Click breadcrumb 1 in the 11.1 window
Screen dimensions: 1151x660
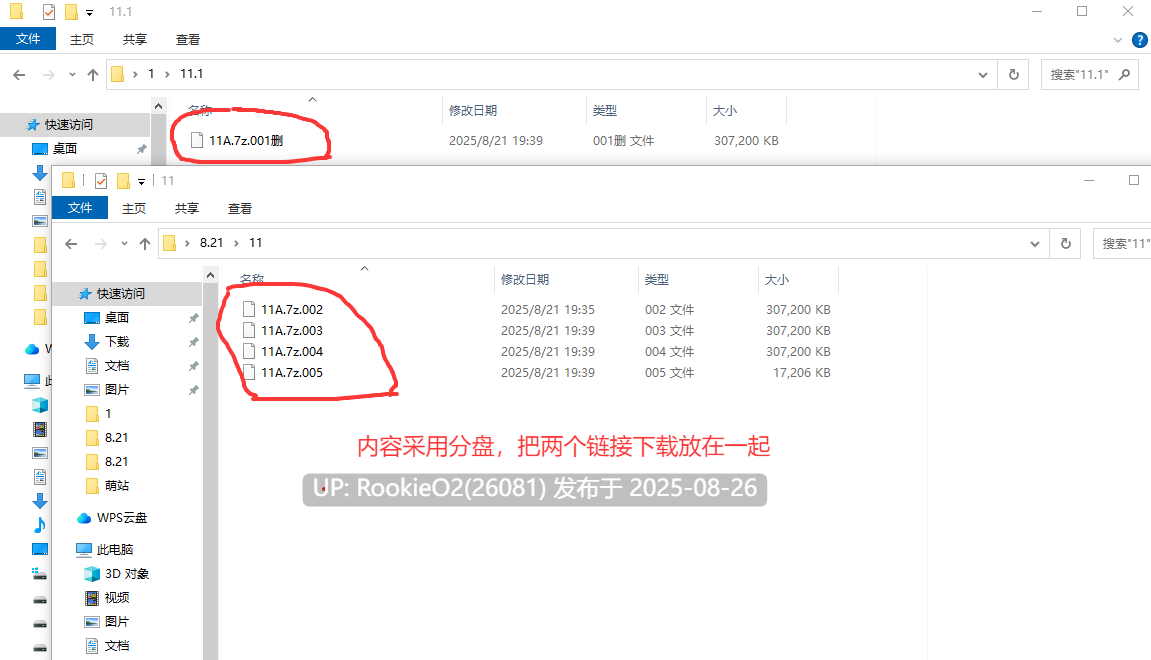151,74
